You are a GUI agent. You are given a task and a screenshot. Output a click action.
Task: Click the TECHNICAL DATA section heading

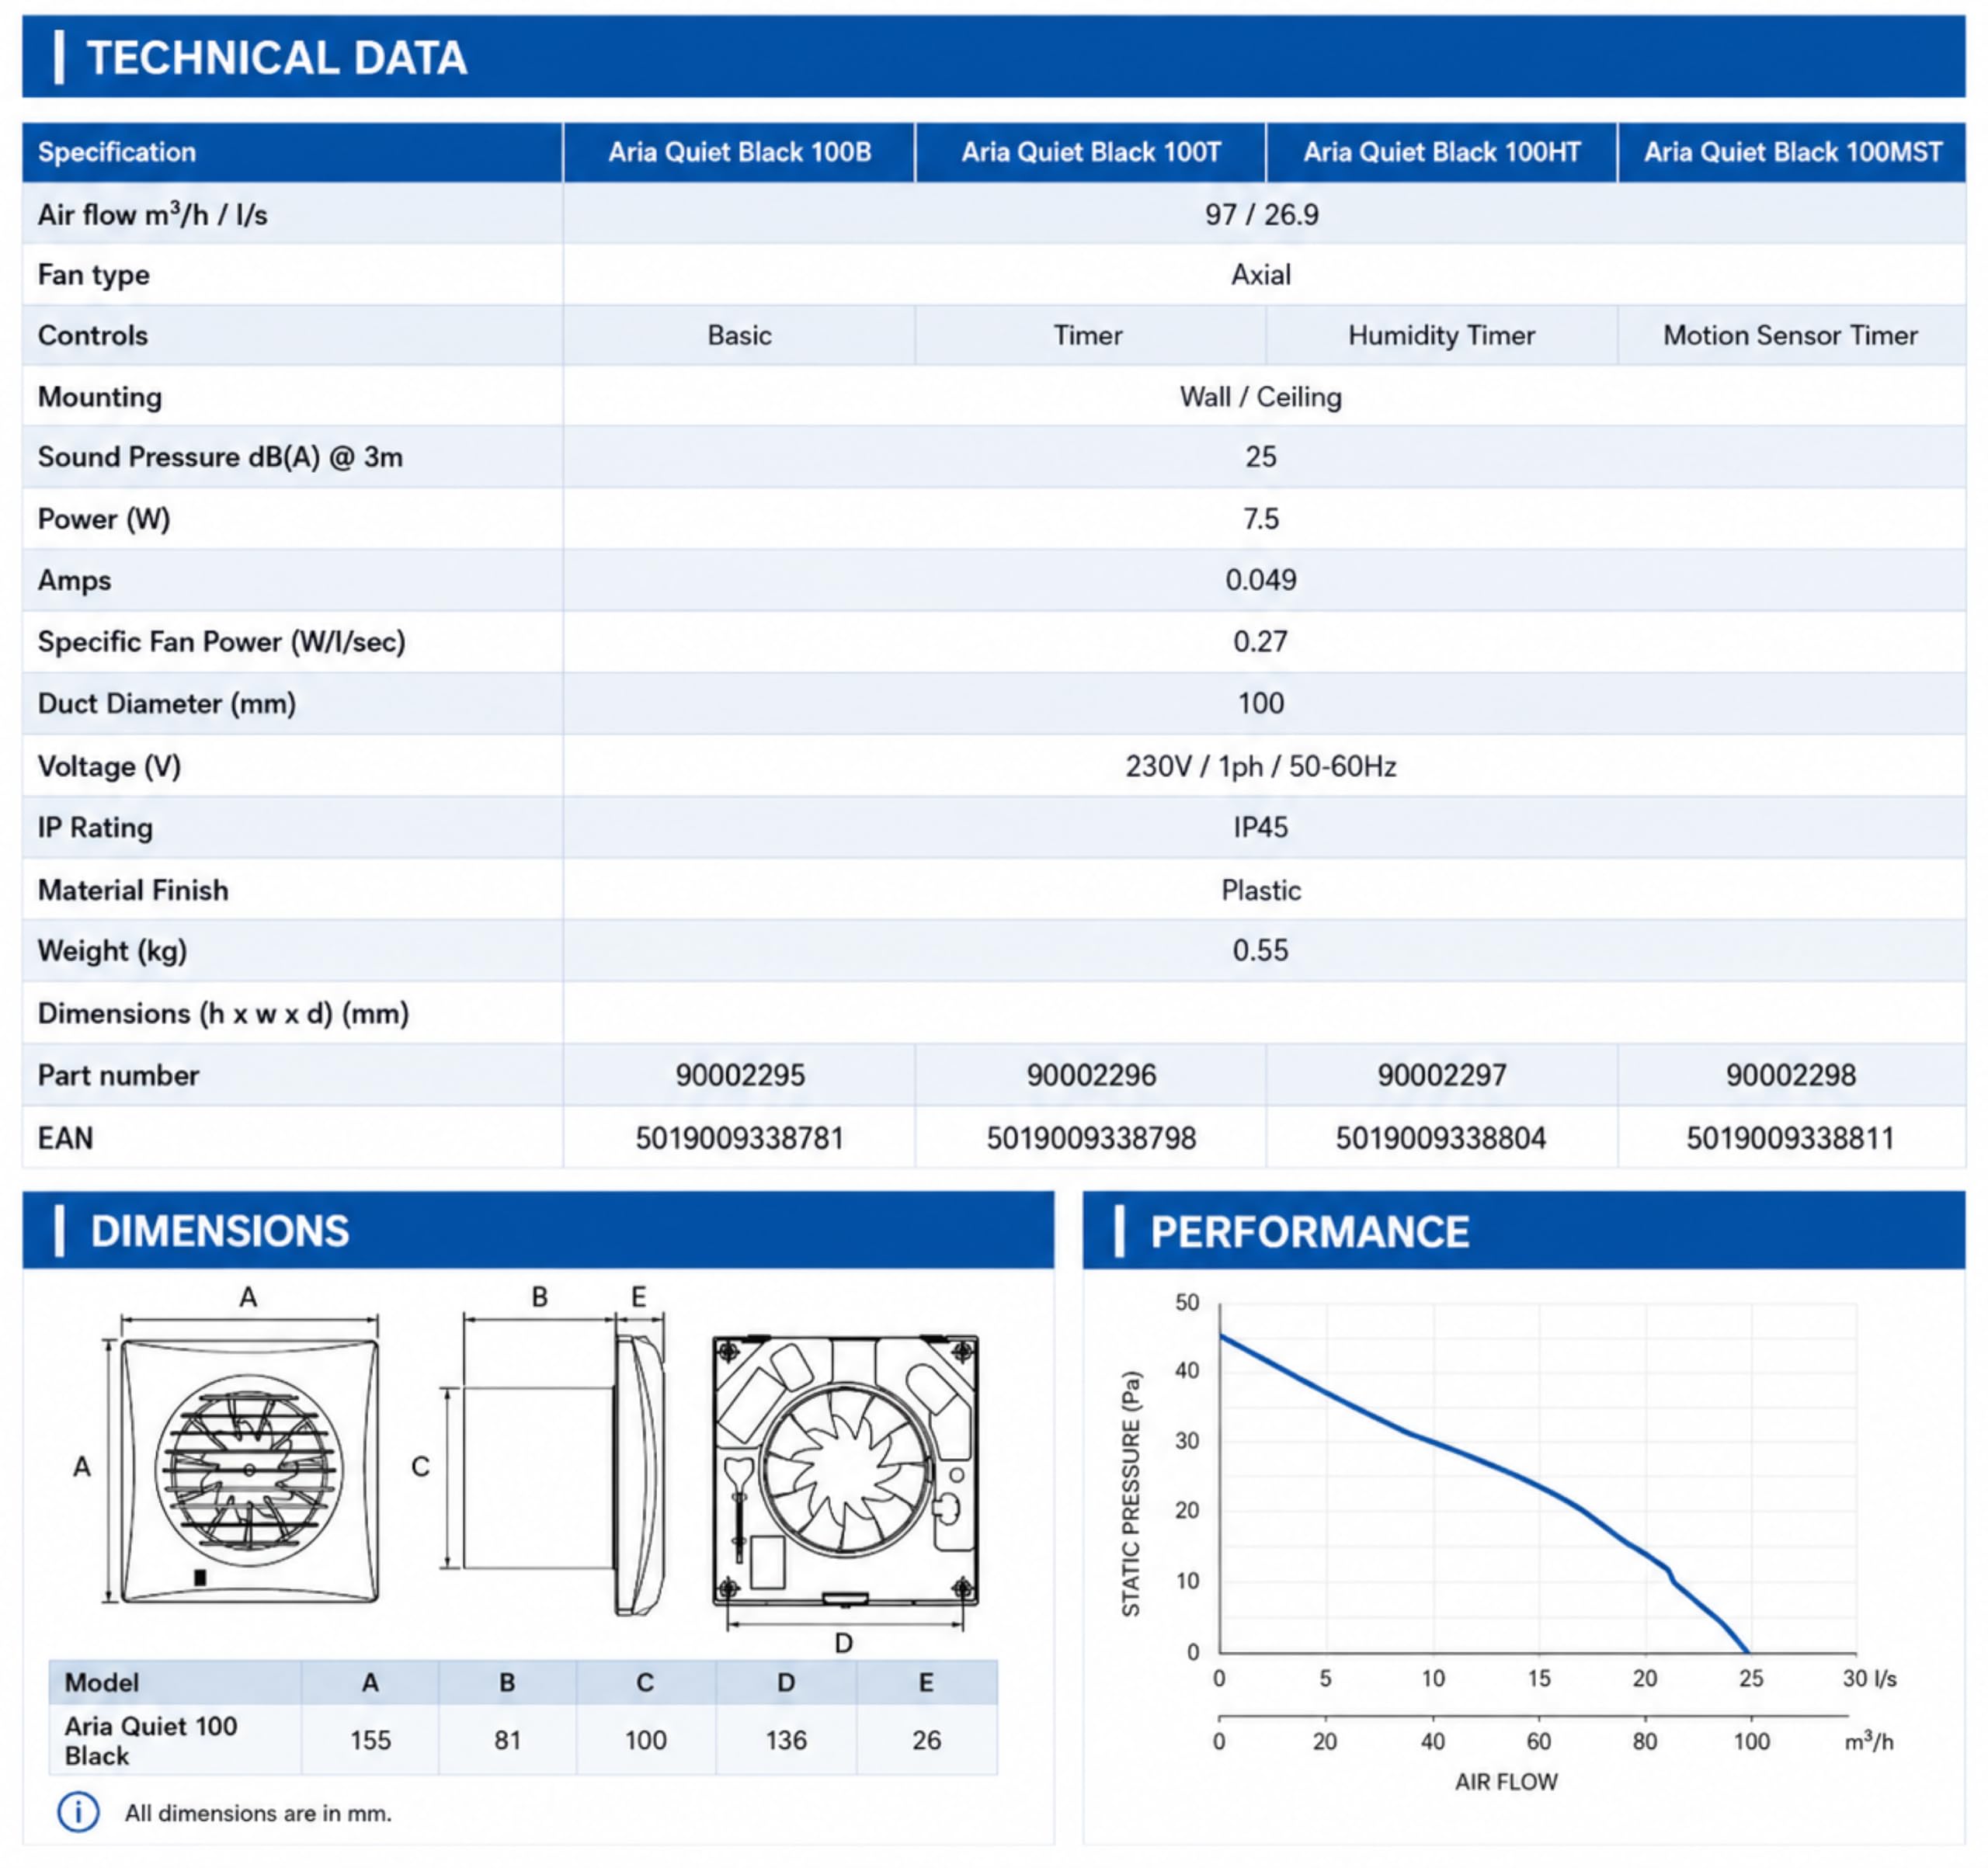point(277,58)
